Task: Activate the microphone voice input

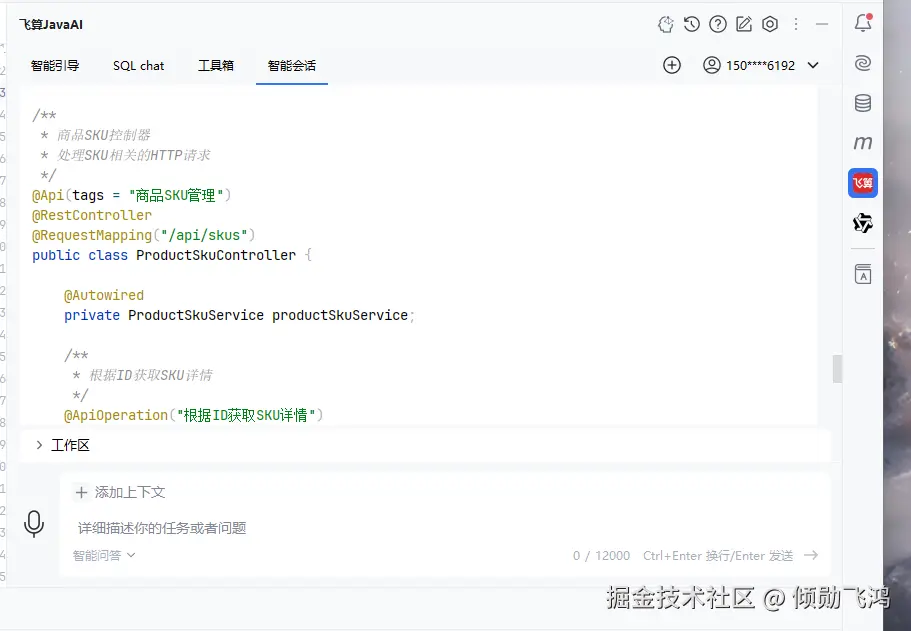Action: click(34, 524)
